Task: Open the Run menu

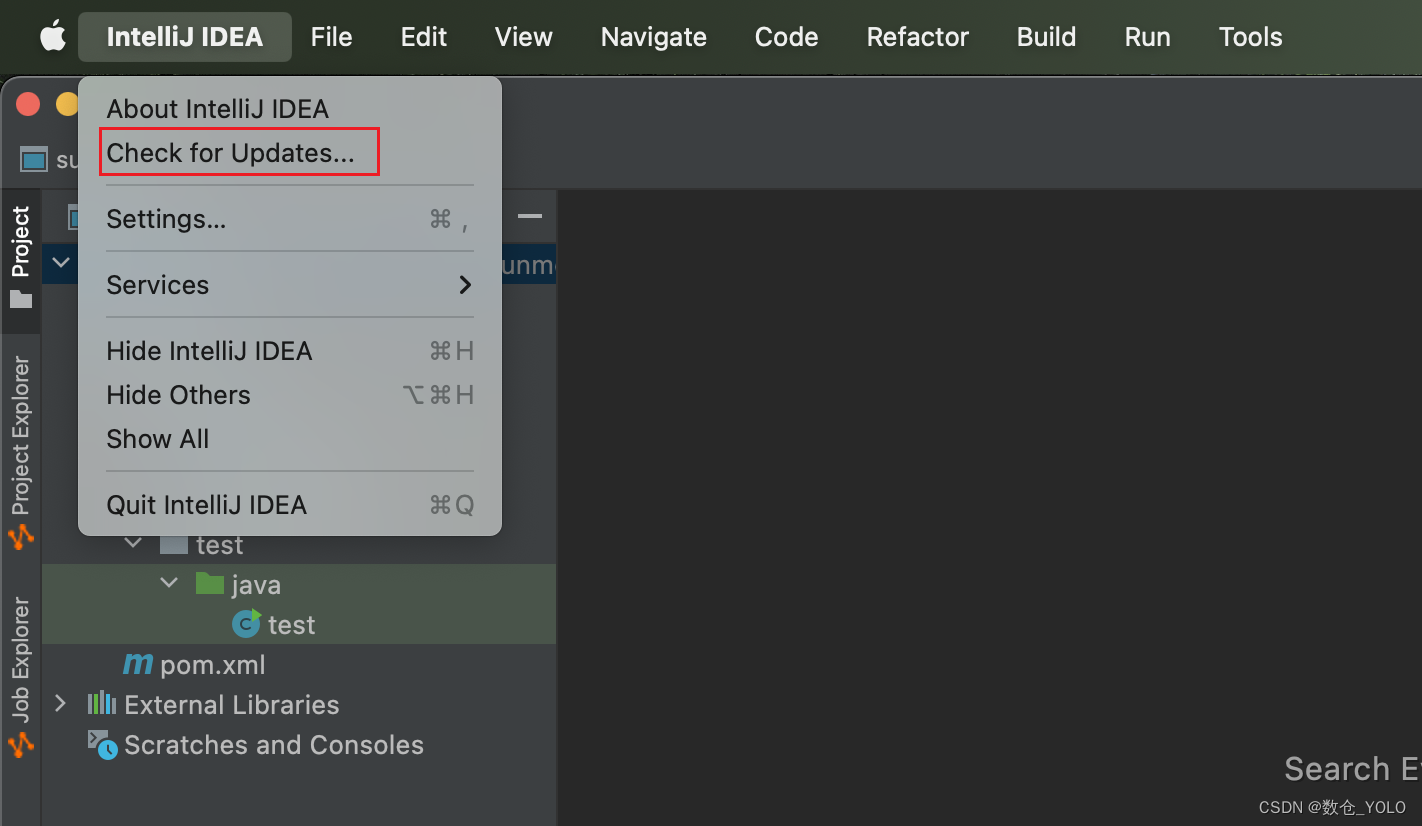Action: pos(1148,37)
